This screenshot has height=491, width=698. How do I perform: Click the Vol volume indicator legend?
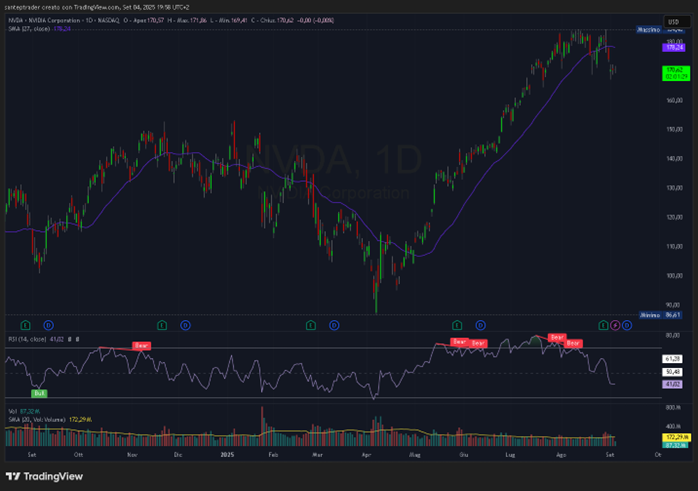pyautogui.click(x=24, y=411)
